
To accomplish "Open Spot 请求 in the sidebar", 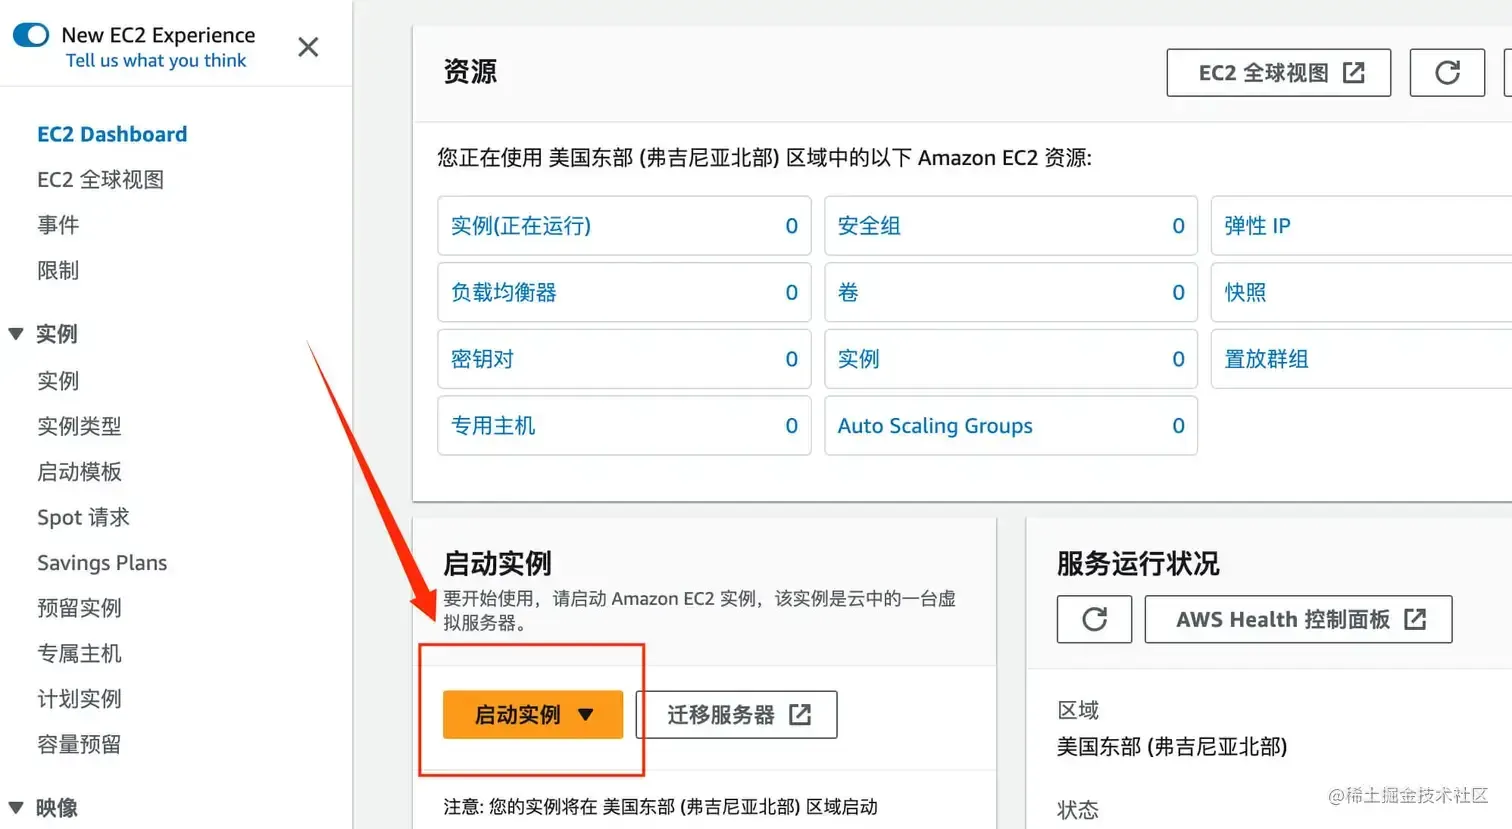I will click(83, 518).
